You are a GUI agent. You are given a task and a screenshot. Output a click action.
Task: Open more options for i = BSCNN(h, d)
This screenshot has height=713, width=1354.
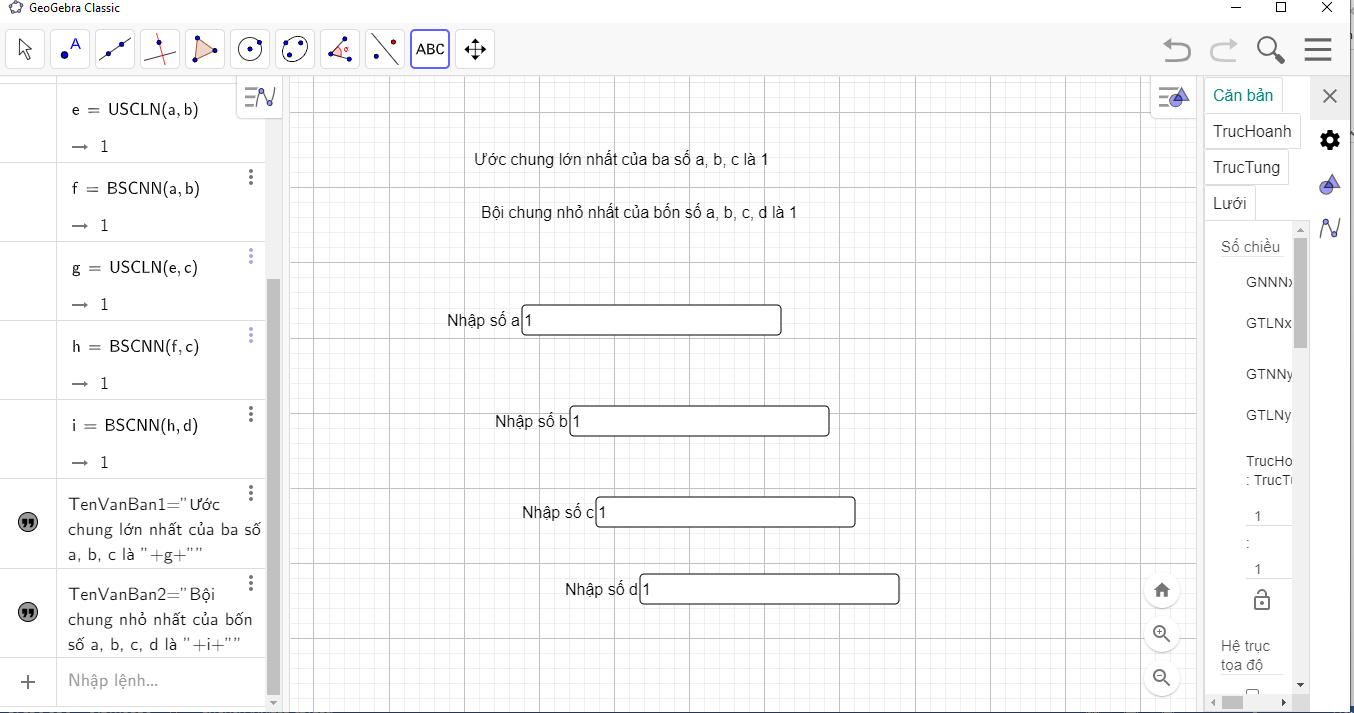[x=251, y=414]
